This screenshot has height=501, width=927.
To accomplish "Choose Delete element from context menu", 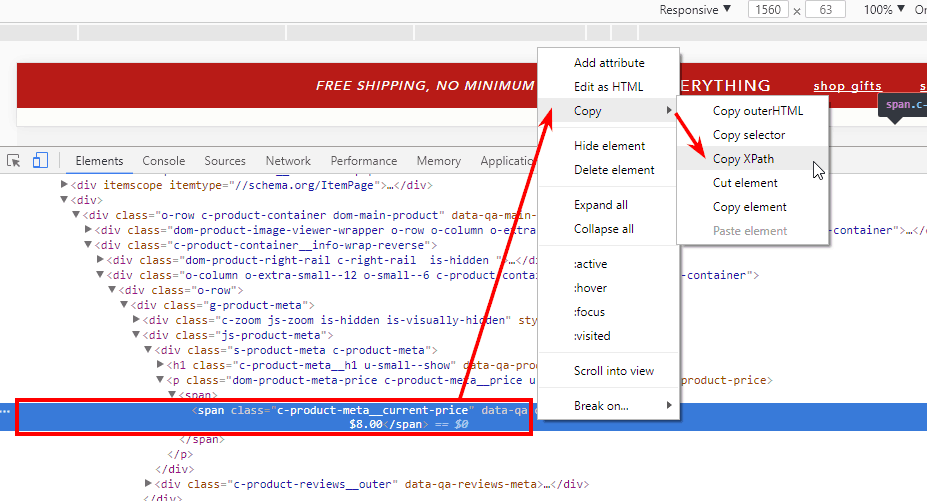I will [x=614, y=170].
